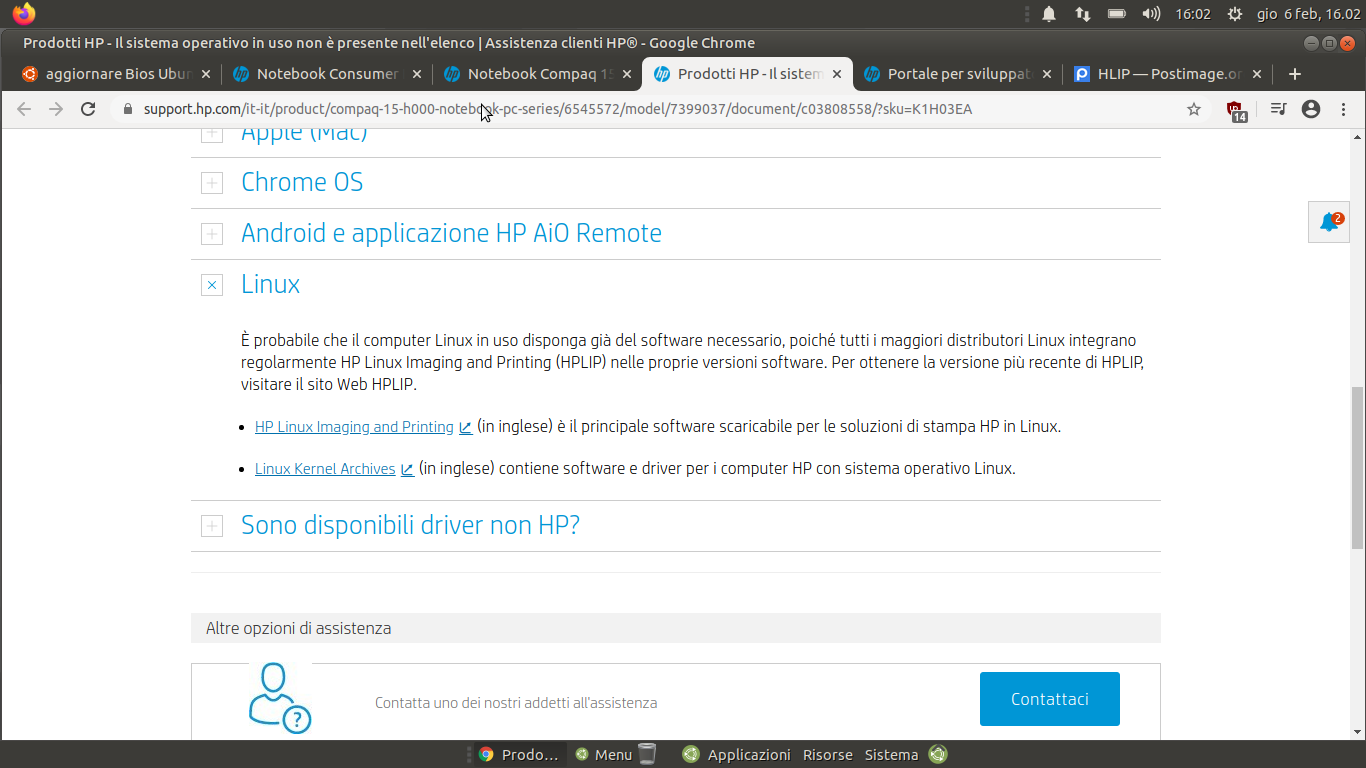1366x768 pixels.
Task: Open the Applicazioni menu in bottom panel
Action: point(749,755)
